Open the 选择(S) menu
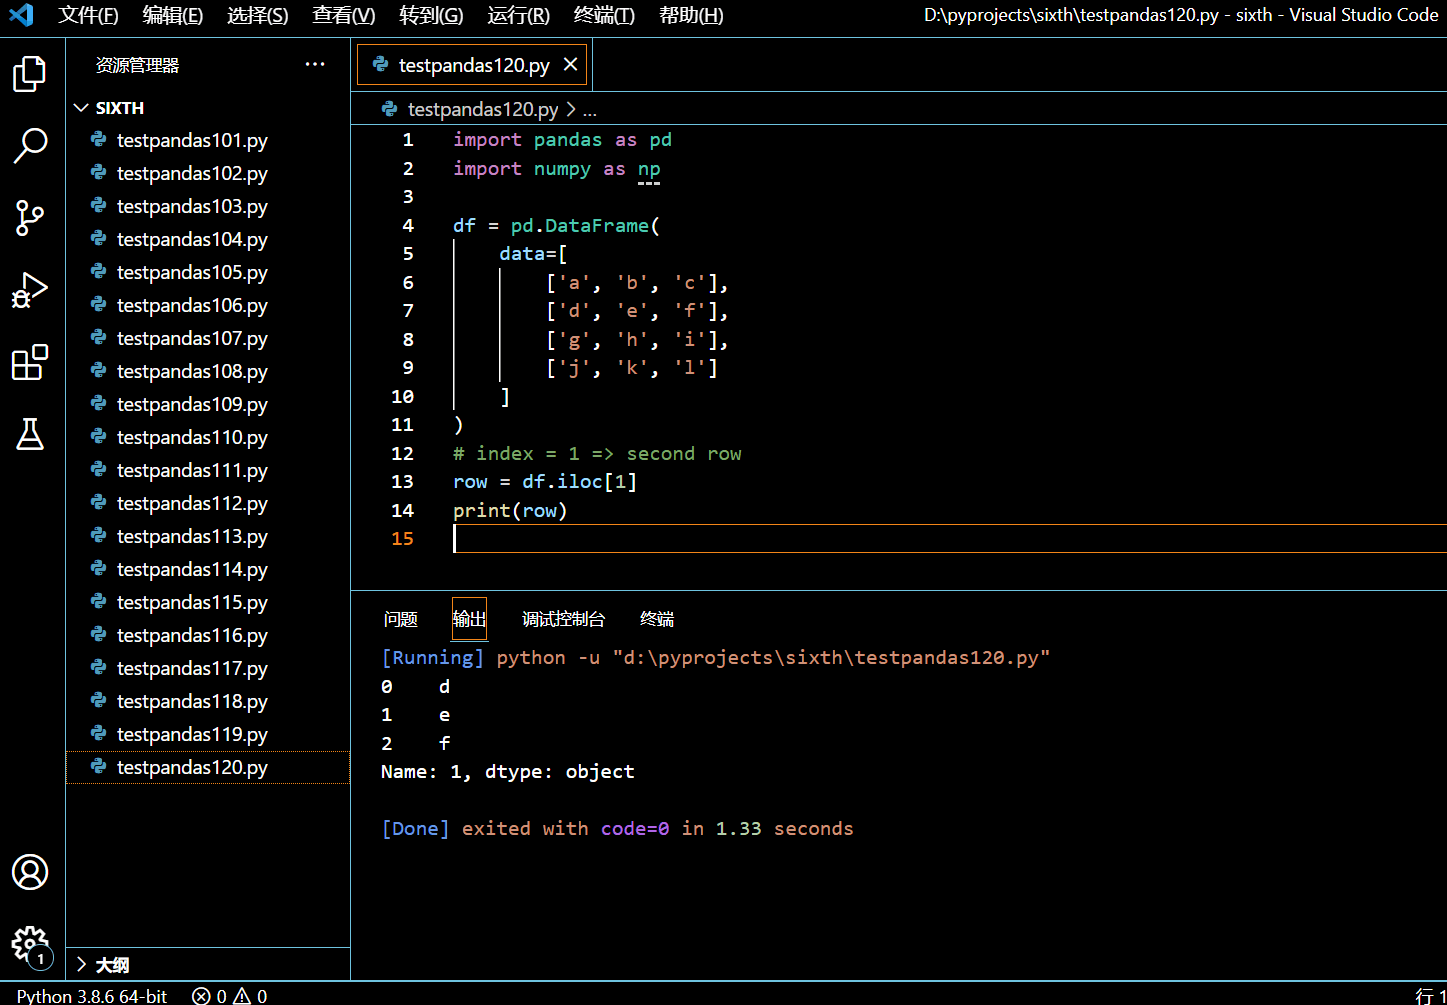This screenshot has height=1005, width=1447. tap(258, 15)
